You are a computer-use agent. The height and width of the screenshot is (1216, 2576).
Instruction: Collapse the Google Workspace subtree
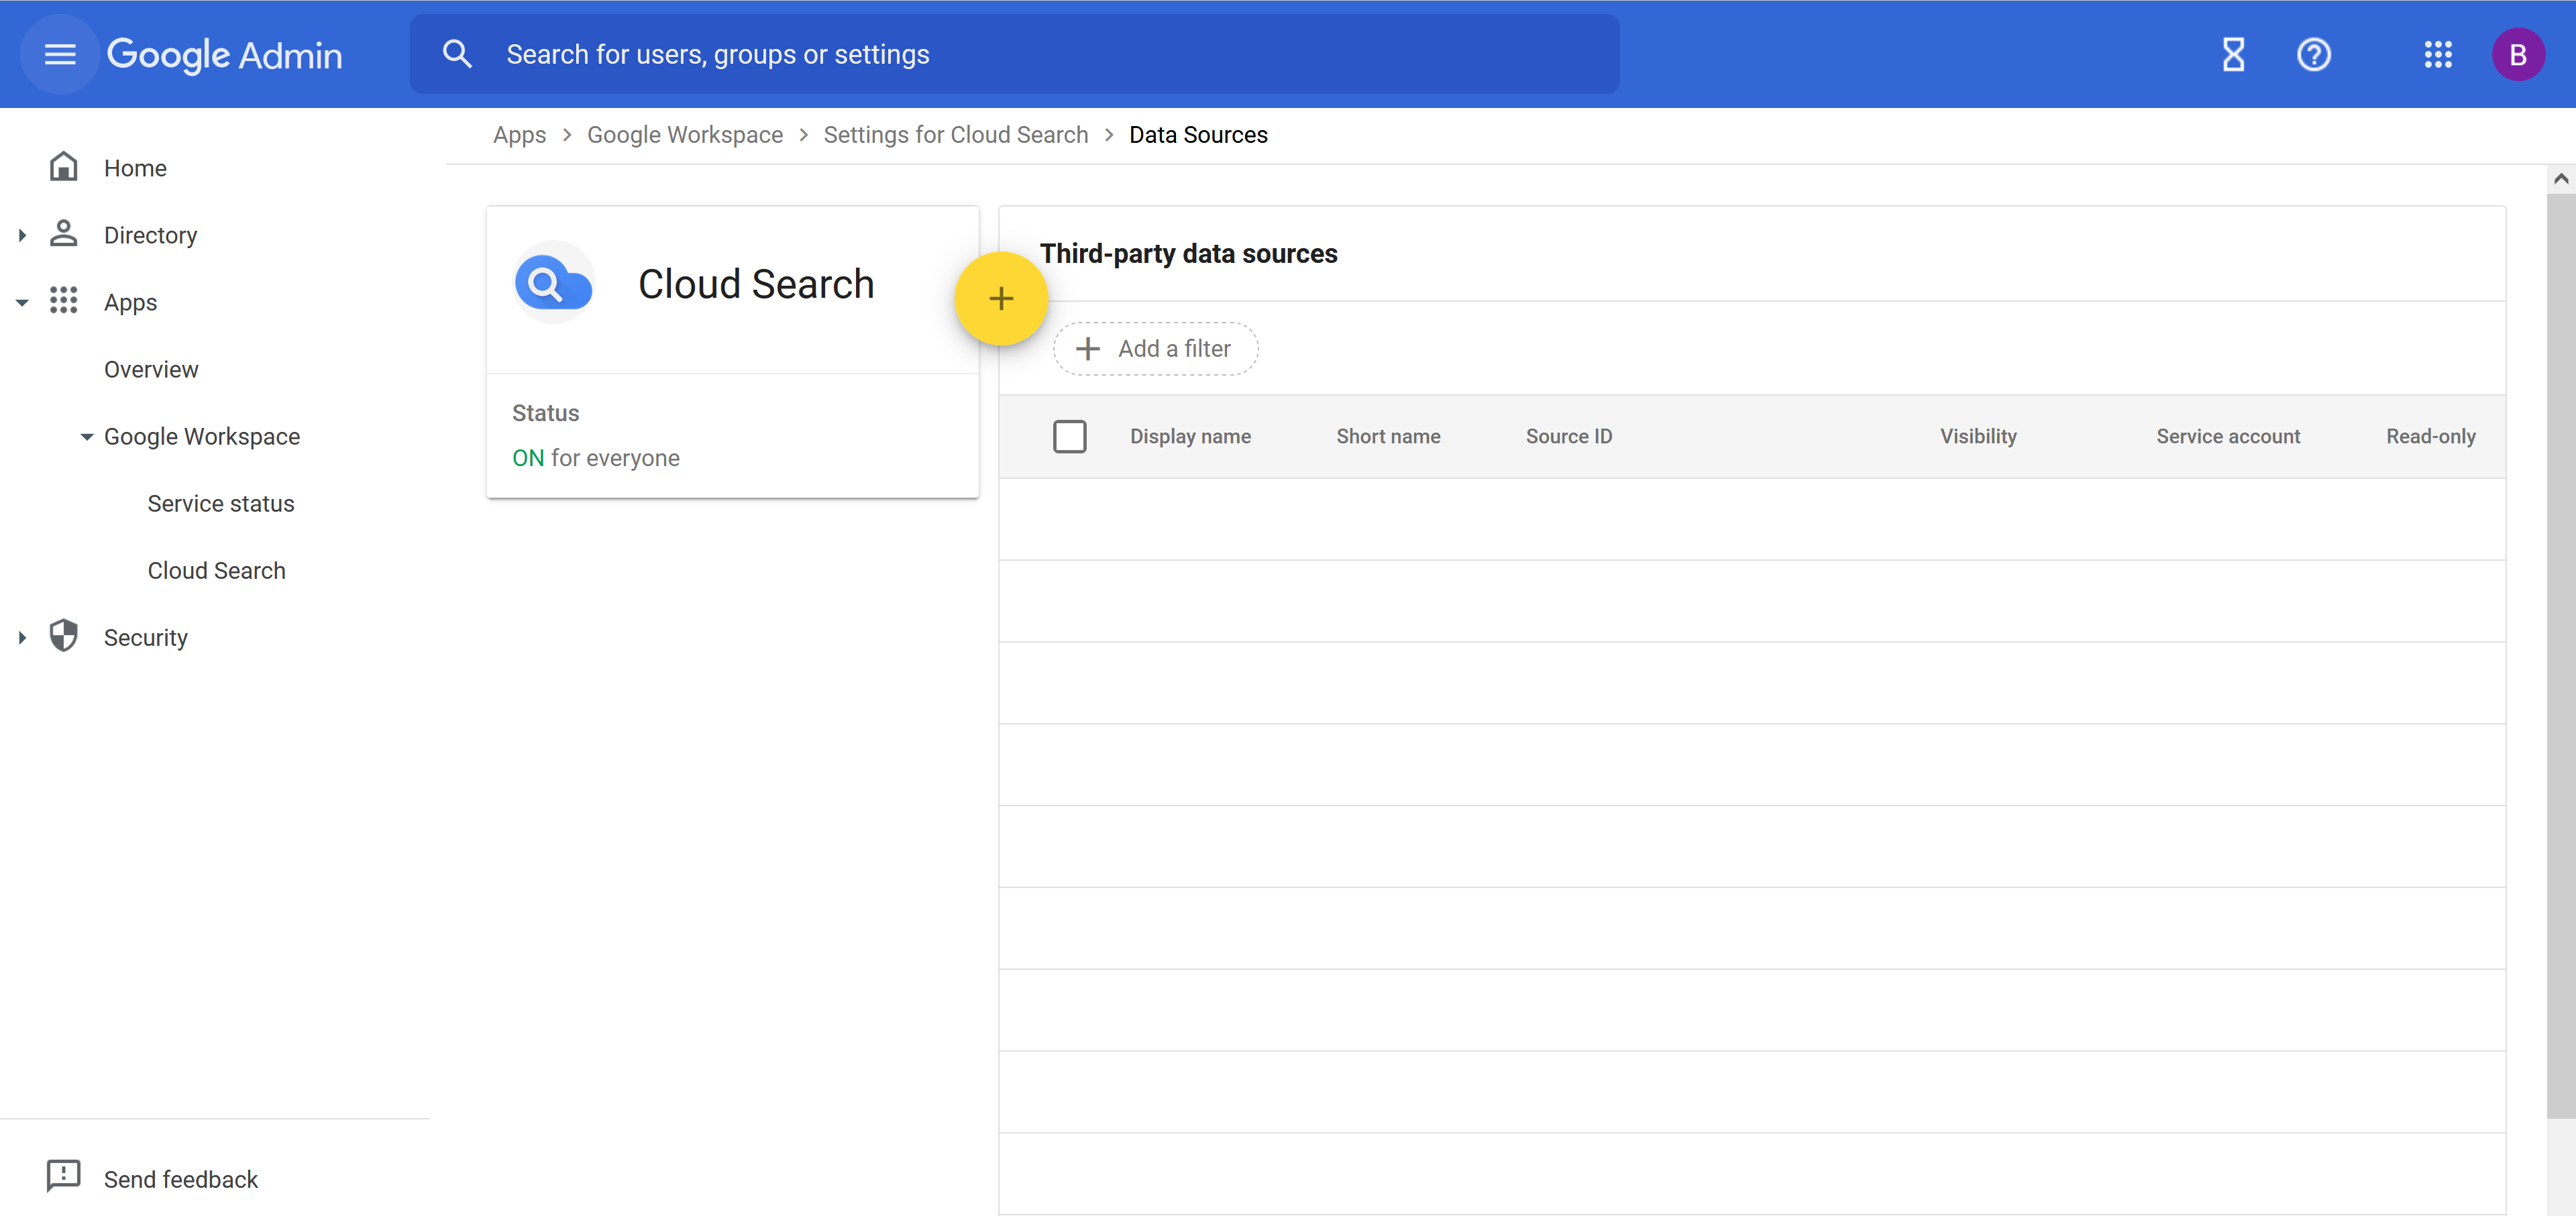(87, 436)
